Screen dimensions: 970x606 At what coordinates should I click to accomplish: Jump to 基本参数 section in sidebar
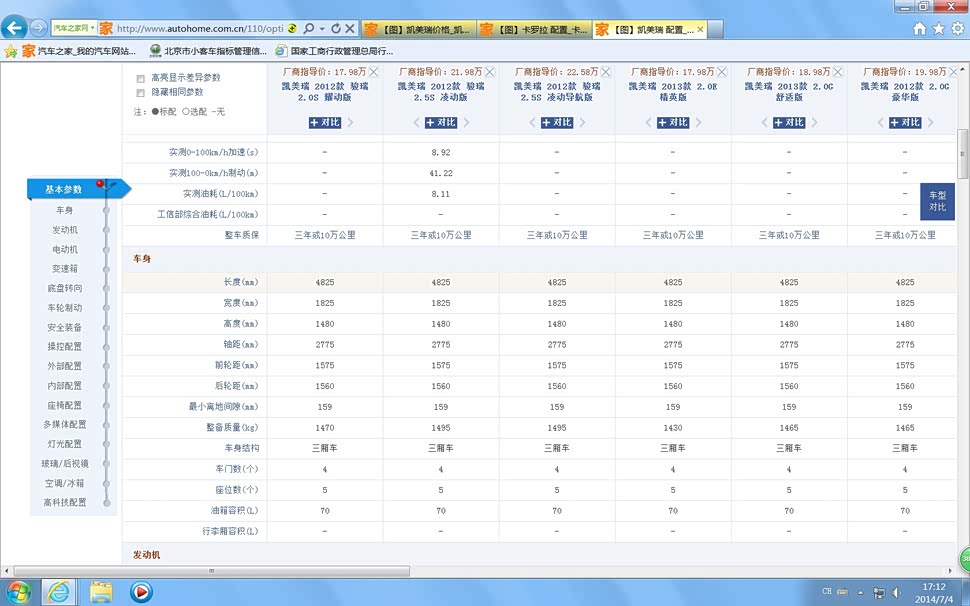pos(63,189)
